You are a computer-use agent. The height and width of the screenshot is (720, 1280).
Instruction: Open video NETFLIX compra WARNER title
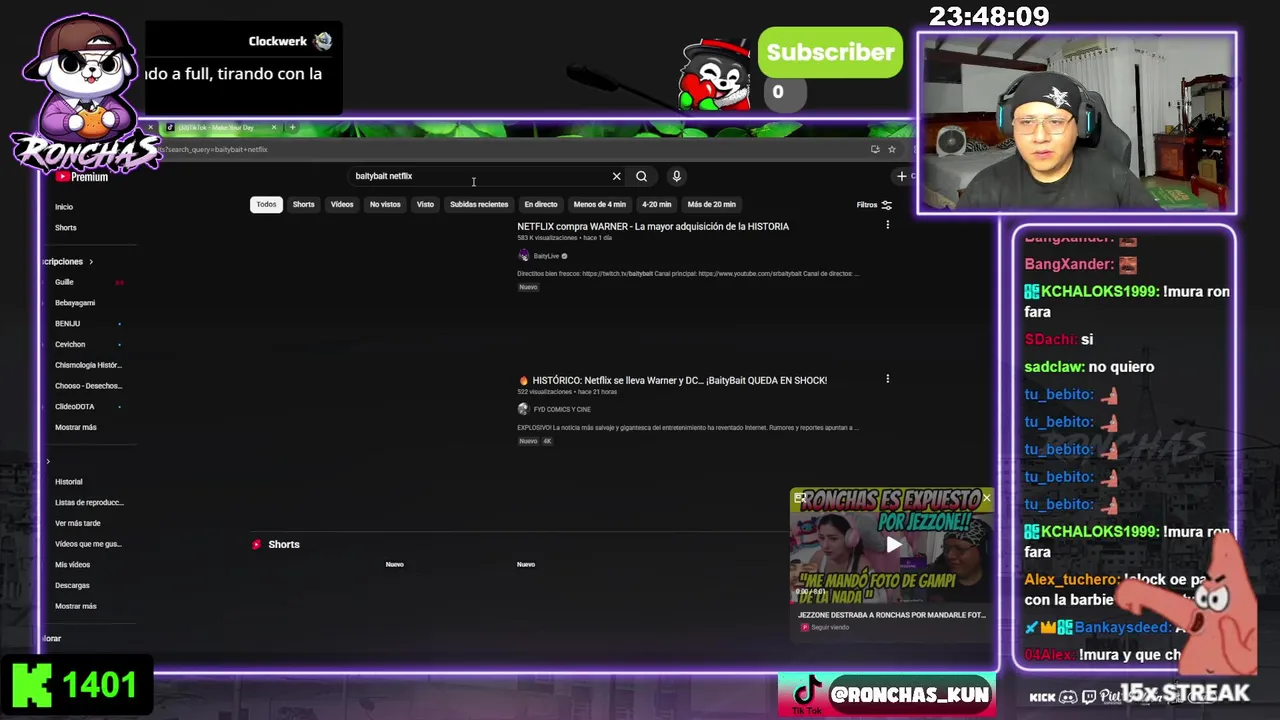[x=653, y=226]
